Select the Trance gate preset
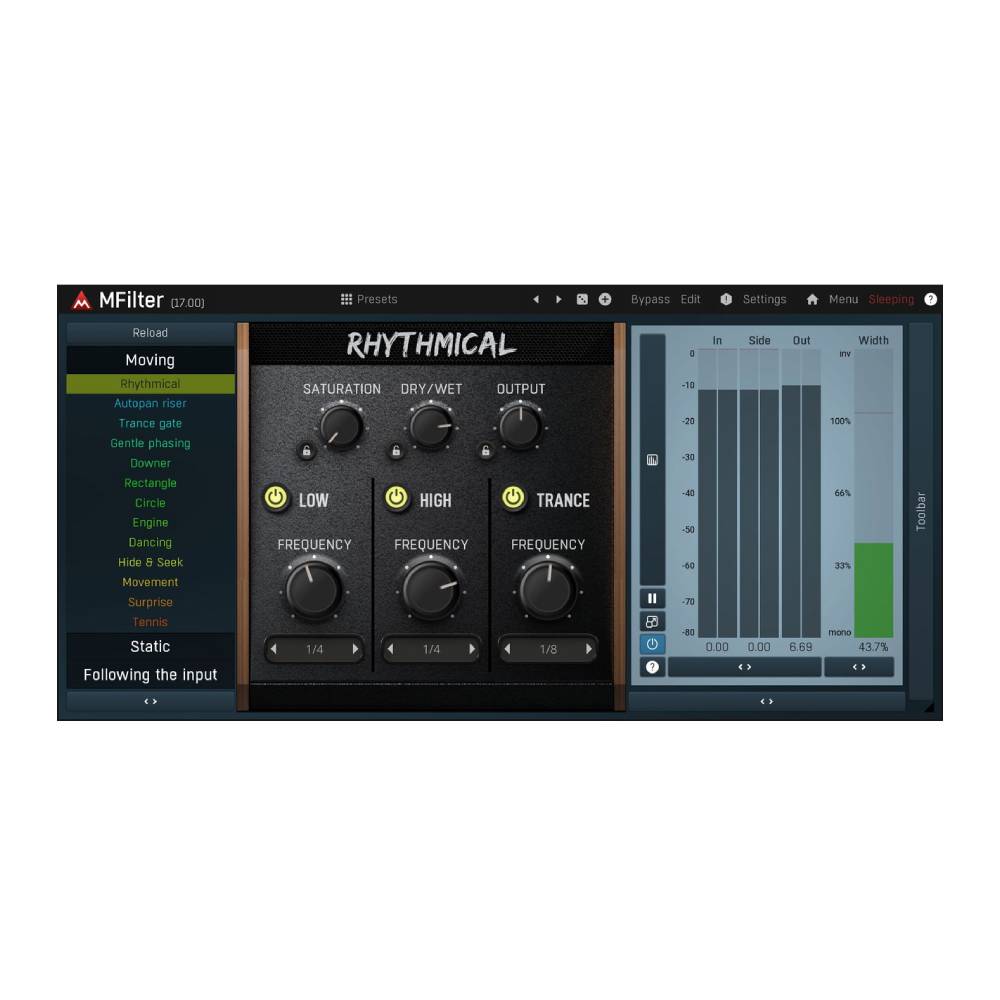 [x=150, y=423]
